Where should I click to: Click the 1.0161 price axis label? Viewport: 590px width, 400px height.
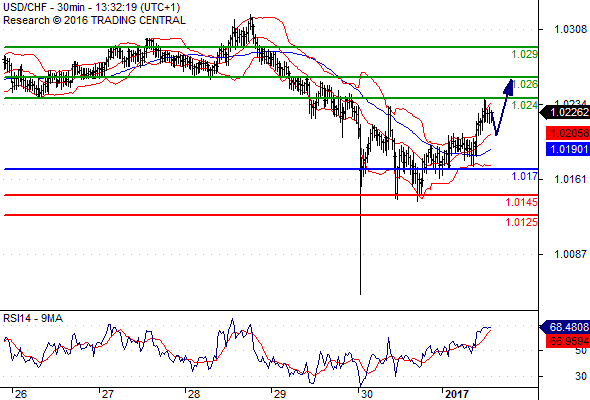[570, 179]
